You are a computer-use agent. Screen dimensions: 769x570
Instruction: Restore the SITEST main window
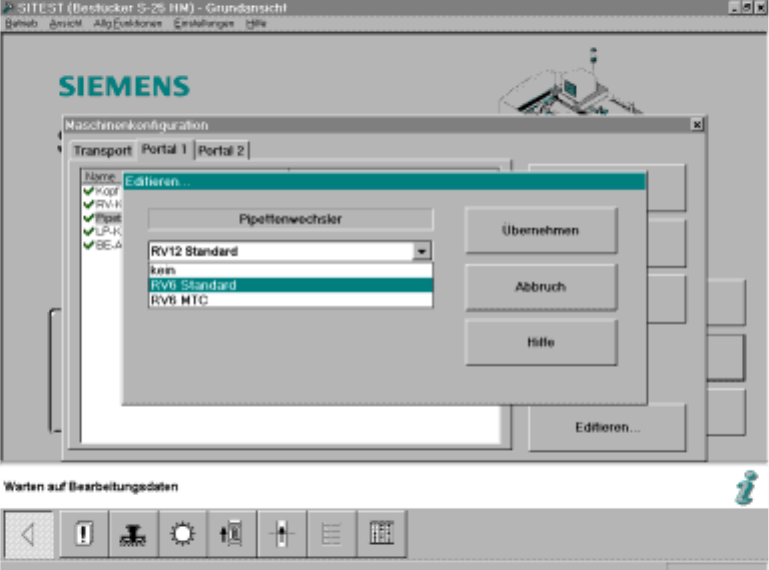click(747, 7)
